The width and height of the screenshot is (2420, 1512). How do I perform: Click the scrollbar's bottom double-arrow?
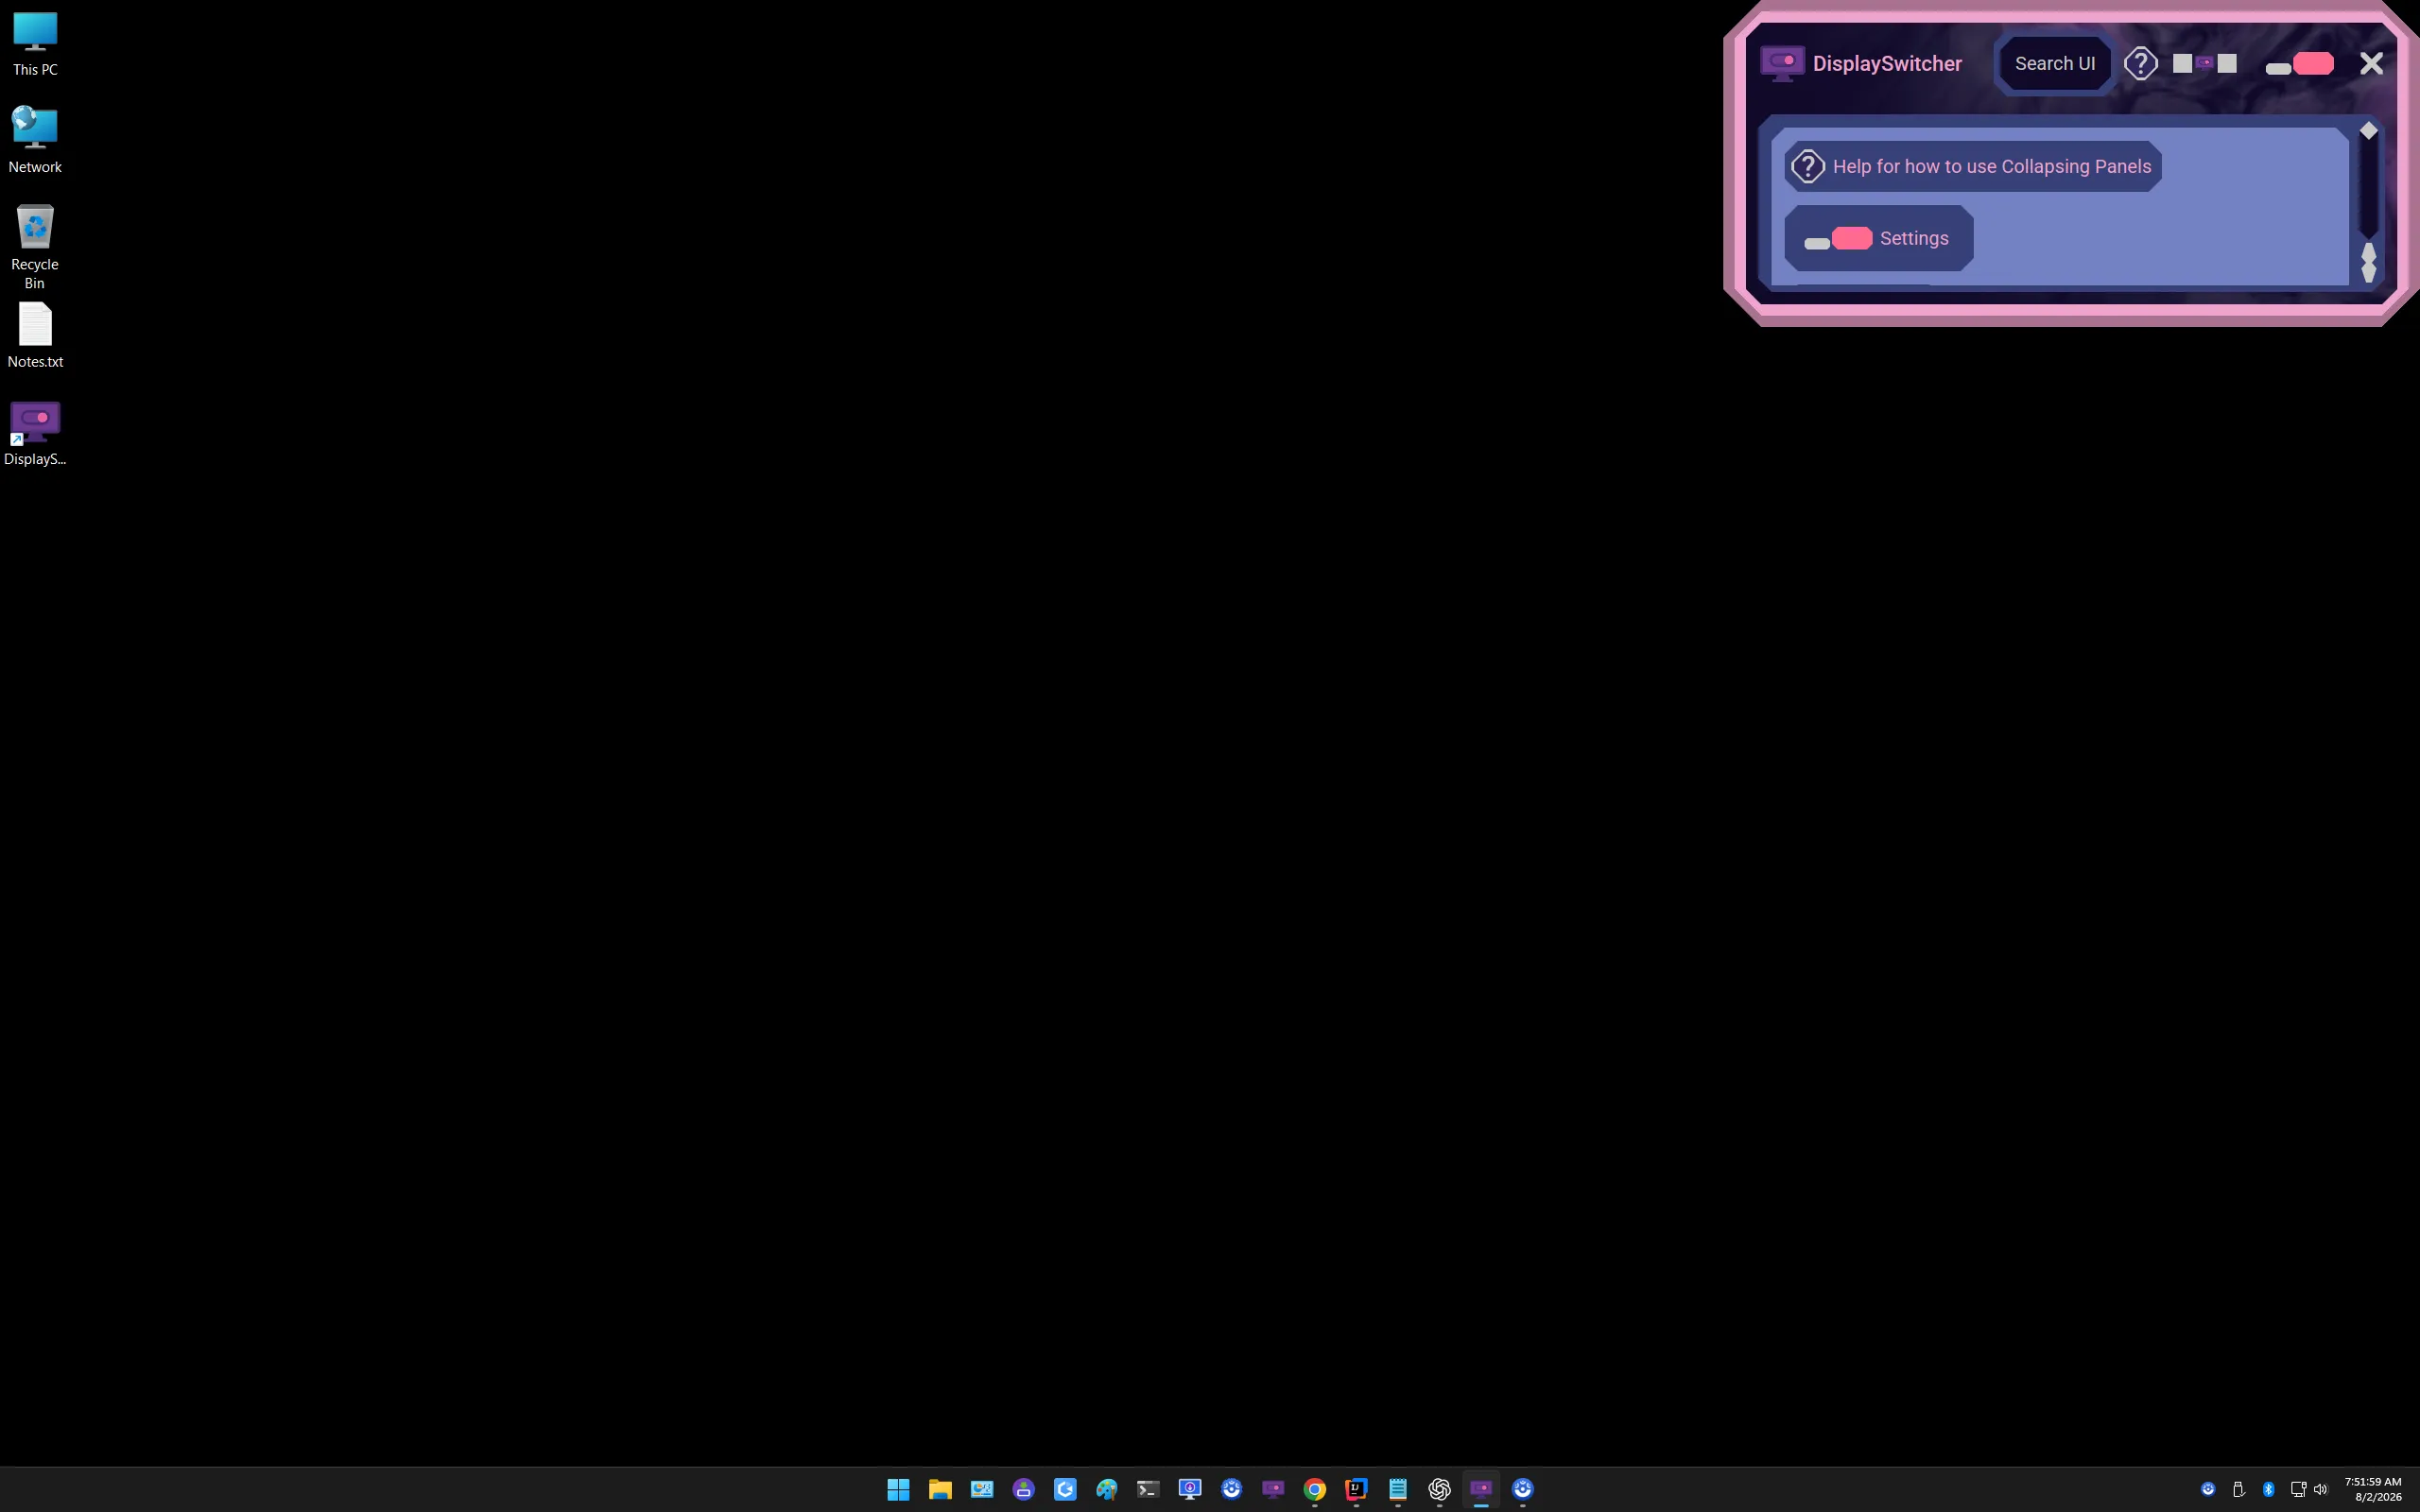[x=2368, y=262]
